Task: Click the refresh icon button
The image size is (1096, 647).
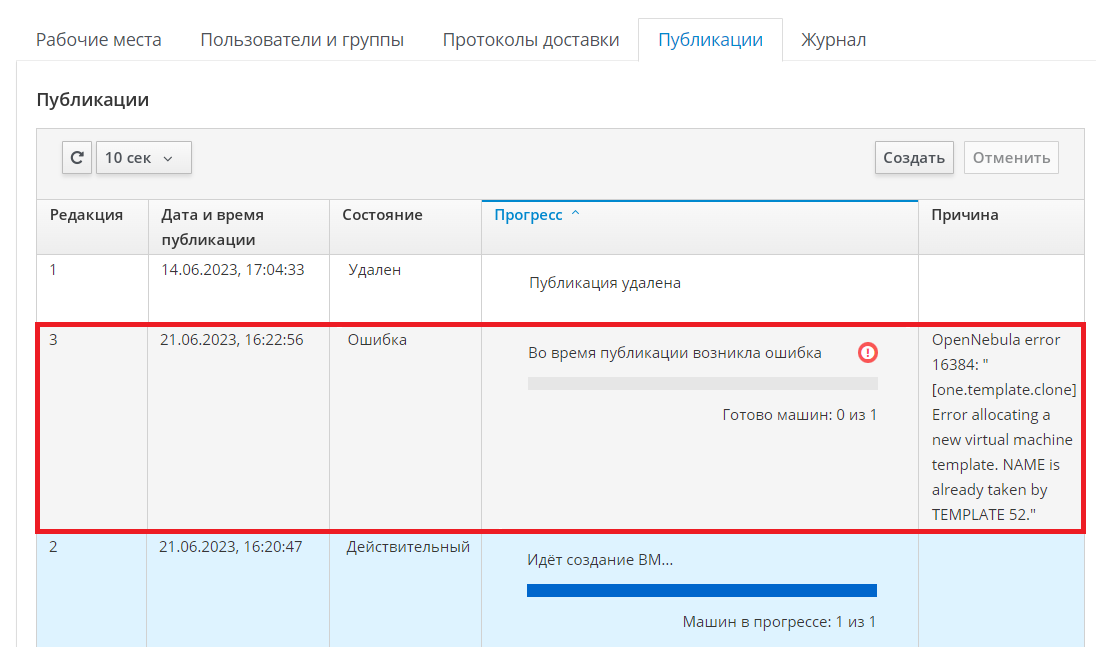Action: coord(77,158)
